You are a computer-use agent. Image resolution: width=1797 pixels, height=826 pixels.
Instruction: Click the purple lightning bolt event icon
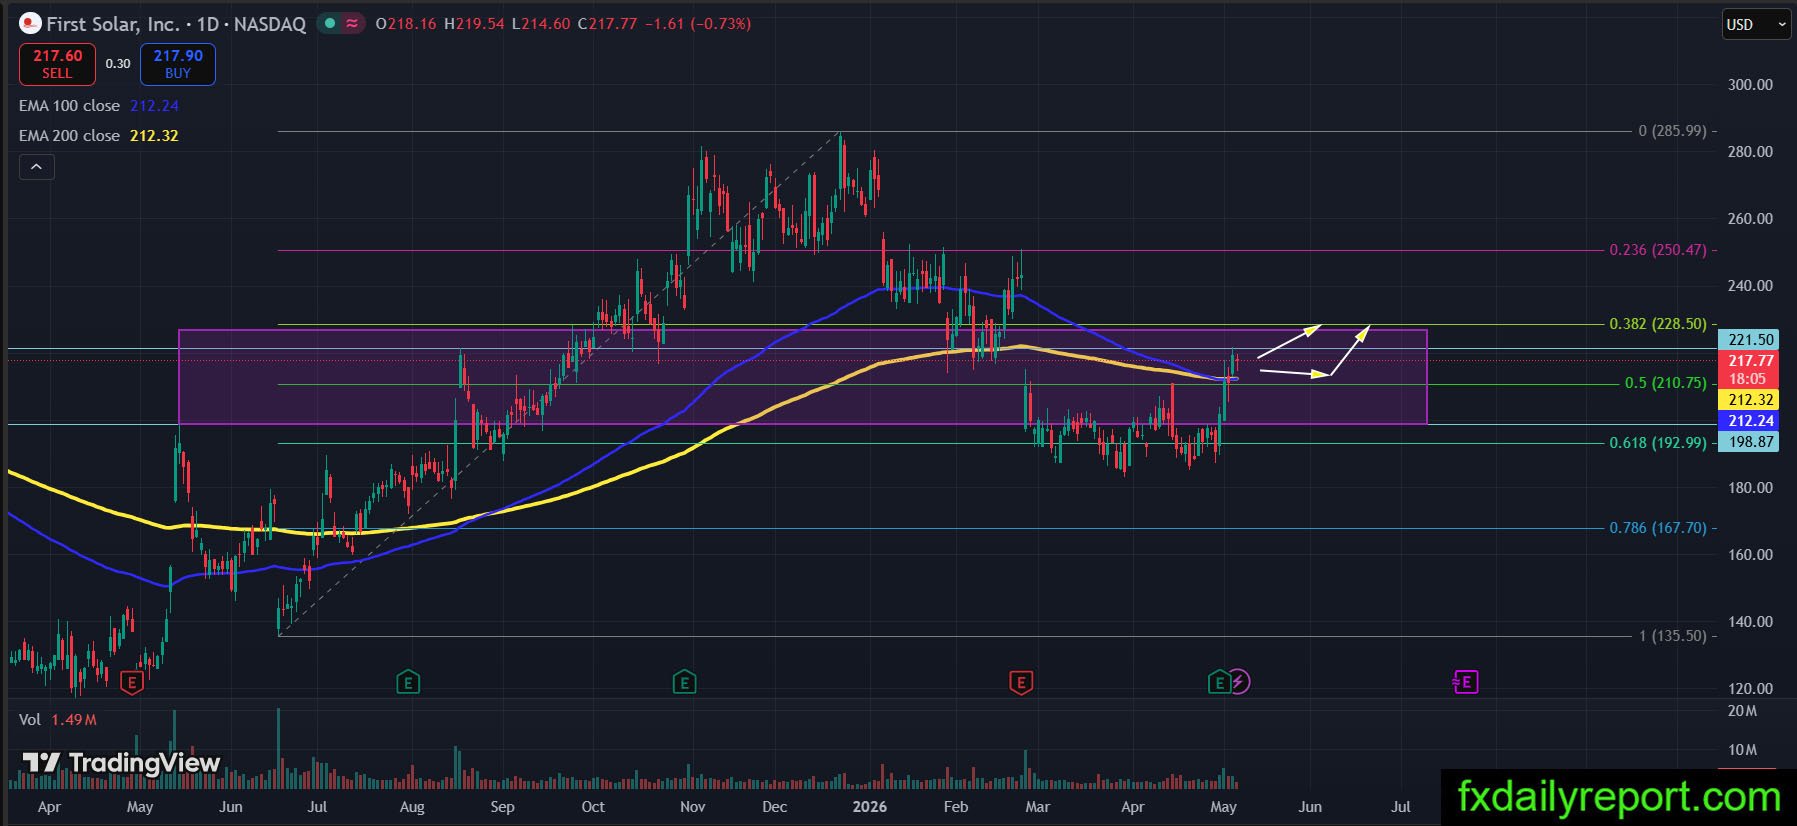tap(1239, 683)
